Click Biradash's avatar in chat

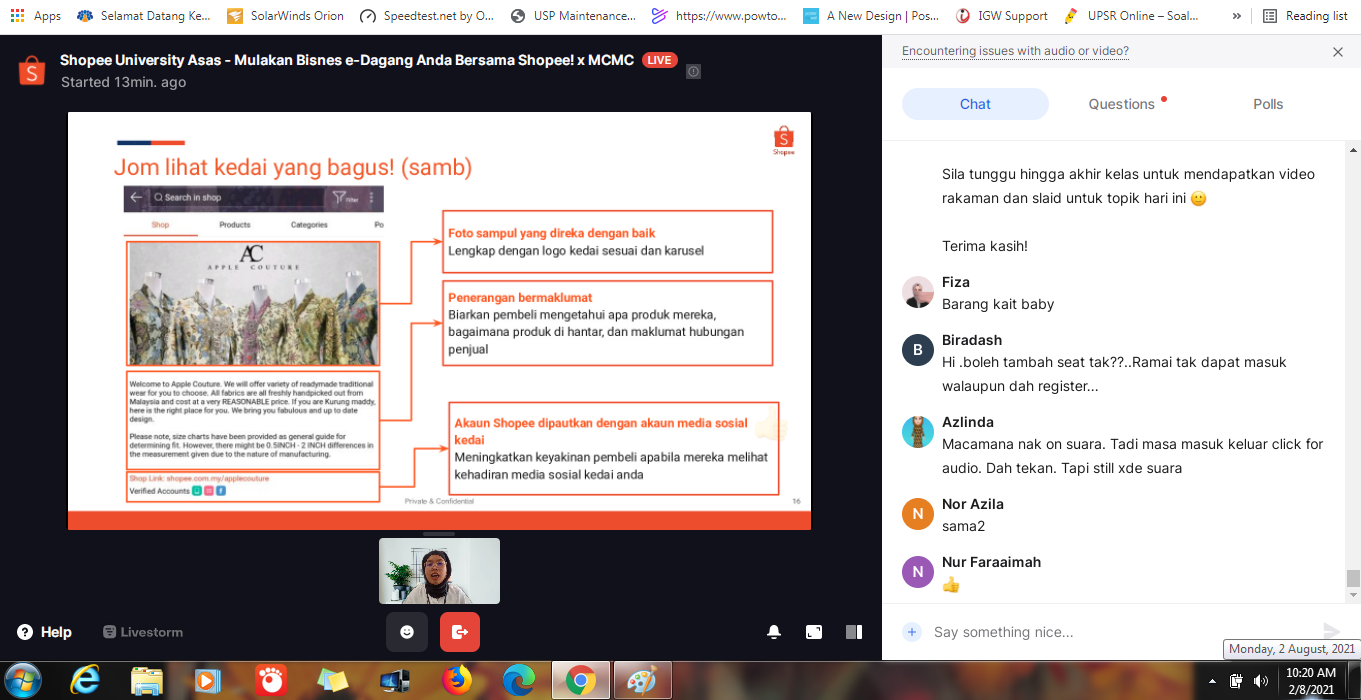pyautogui.click(x=918, y=350)
